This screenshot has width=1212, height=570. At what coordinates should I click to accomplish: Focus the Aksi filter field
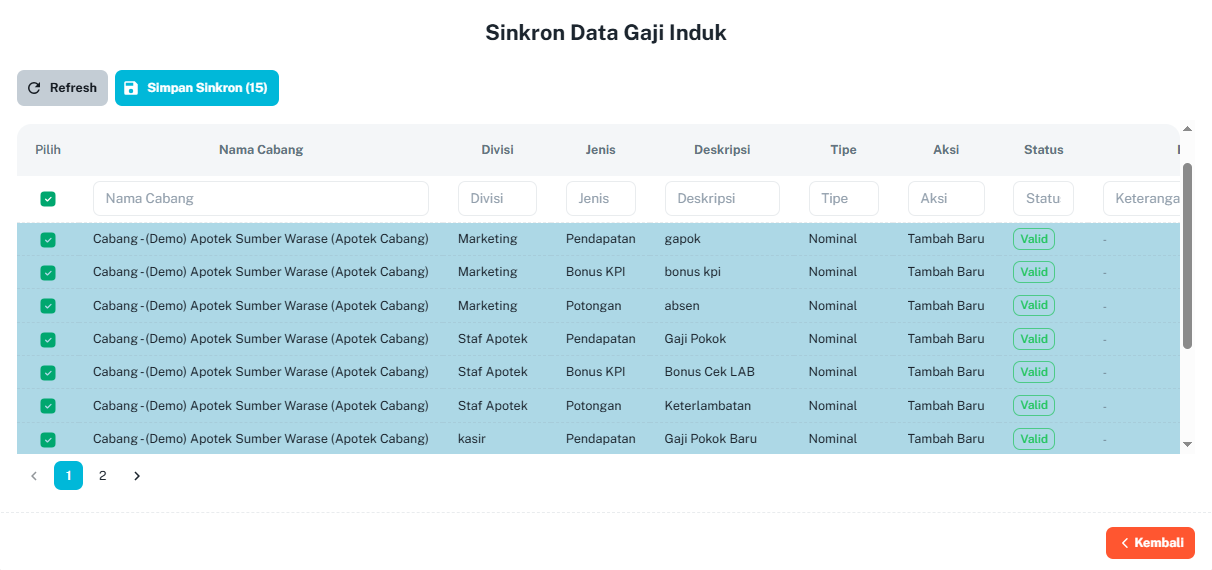coord(946,198)
